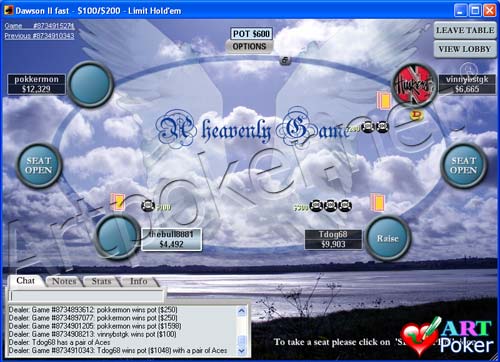The image size is (500, 362).
Task: Click thebull8881's bet chip
Action: [x=148, y=206]
